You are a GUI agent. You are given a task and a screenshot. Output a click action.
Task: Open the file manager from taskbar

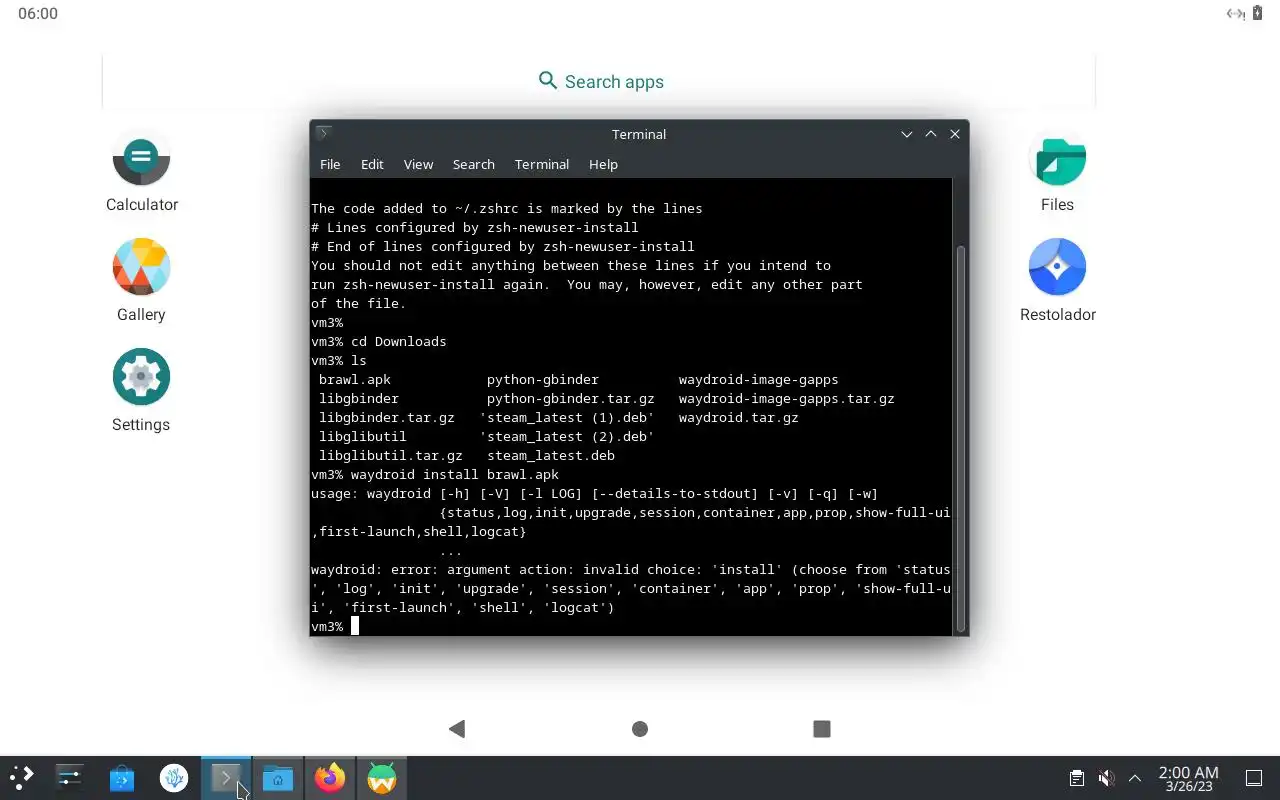[x=278, y=778]
